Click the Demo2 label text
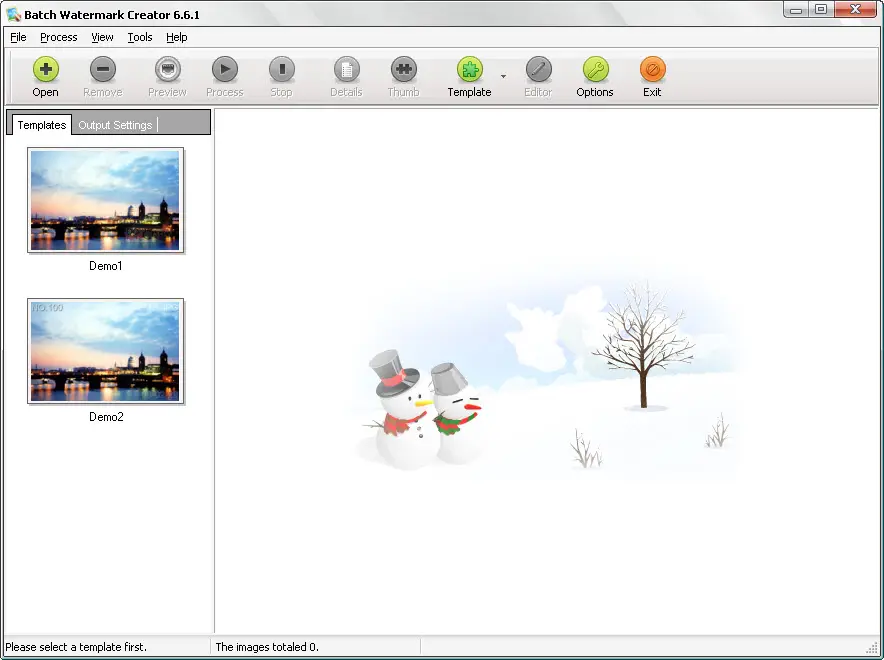The height and width of the screenshot is (660, 884). pyautogui.click(x=106, y=417)
